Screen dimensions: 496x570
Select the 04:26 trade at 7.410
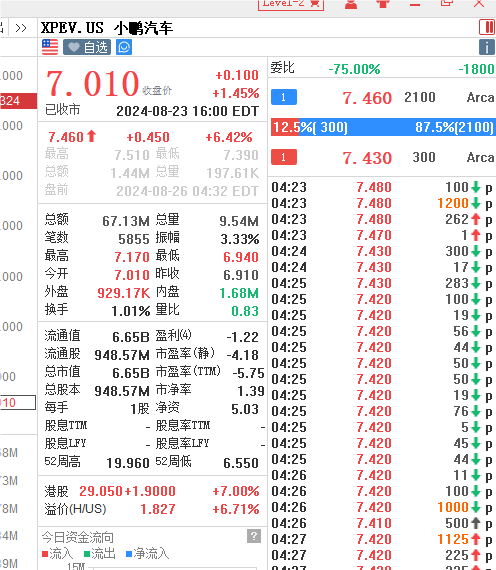[x=382, y=523]
